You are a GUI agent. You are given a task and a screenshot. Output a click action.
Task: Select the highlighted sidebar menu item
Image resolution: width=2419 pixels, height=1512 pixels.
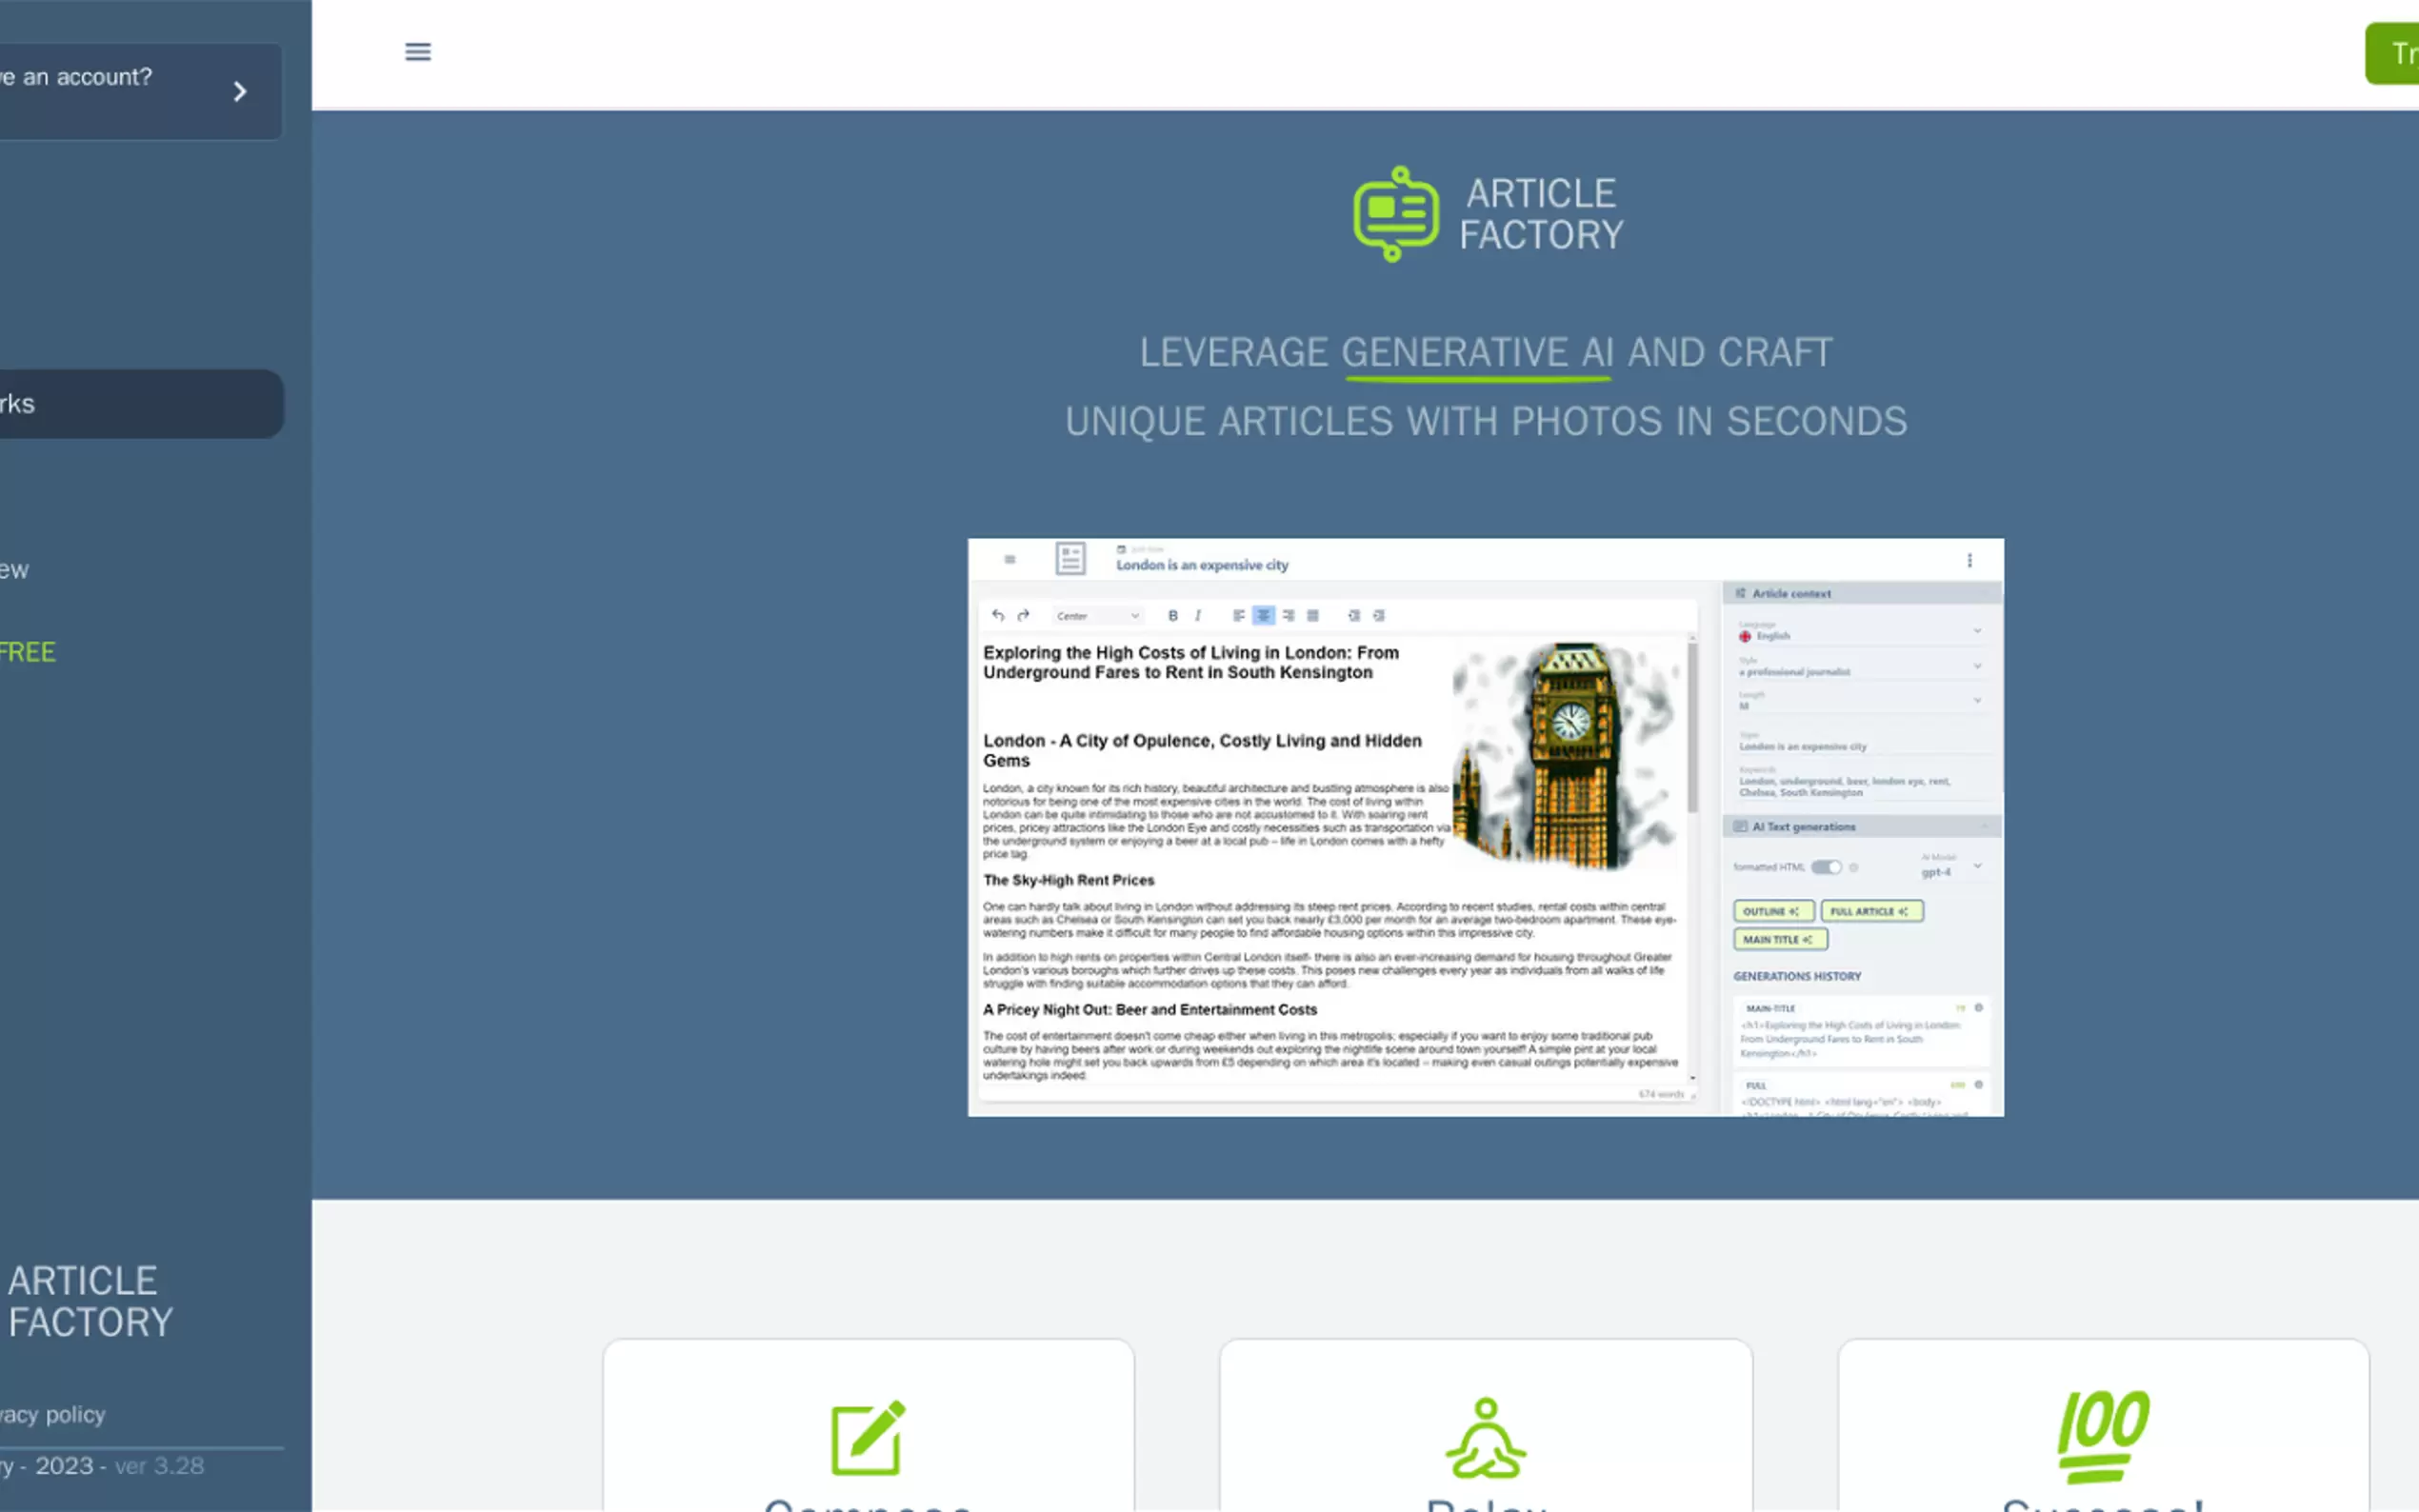140,404
